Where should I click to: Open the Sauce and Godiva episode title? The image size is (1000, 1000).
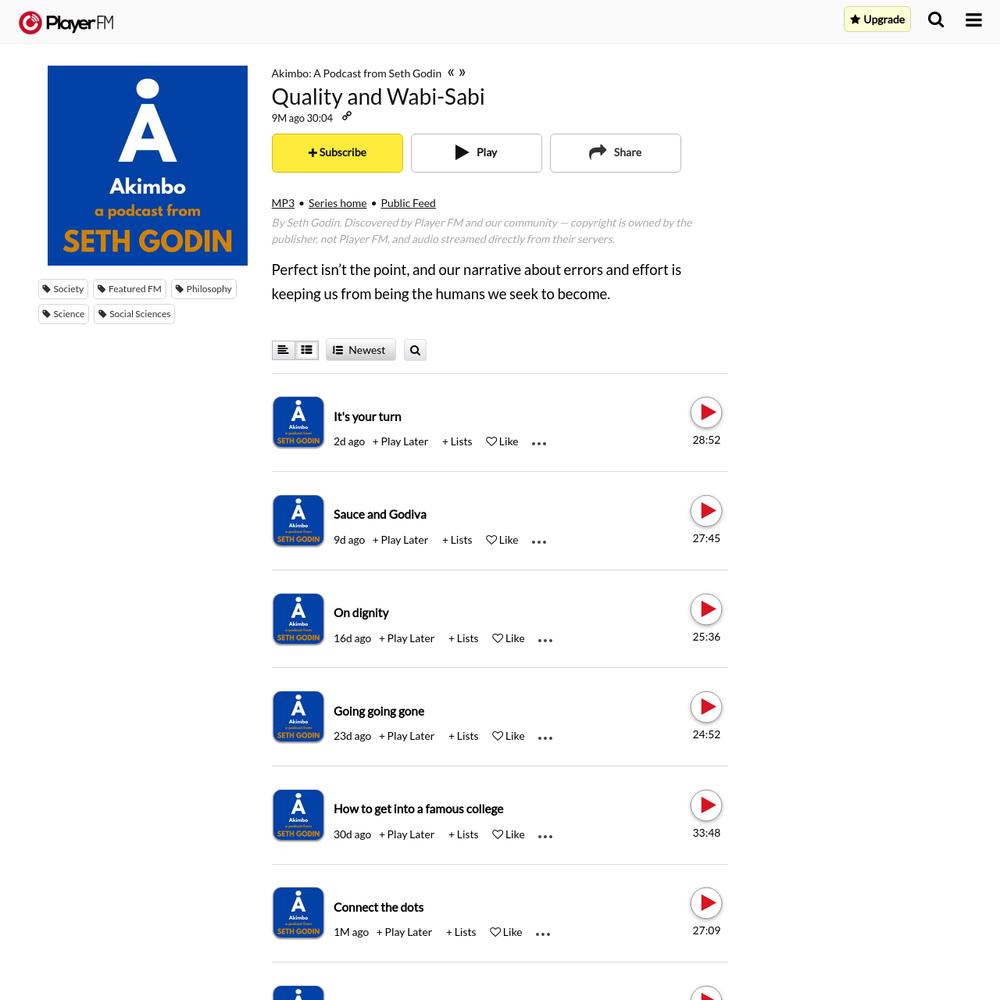click(380, 514)
